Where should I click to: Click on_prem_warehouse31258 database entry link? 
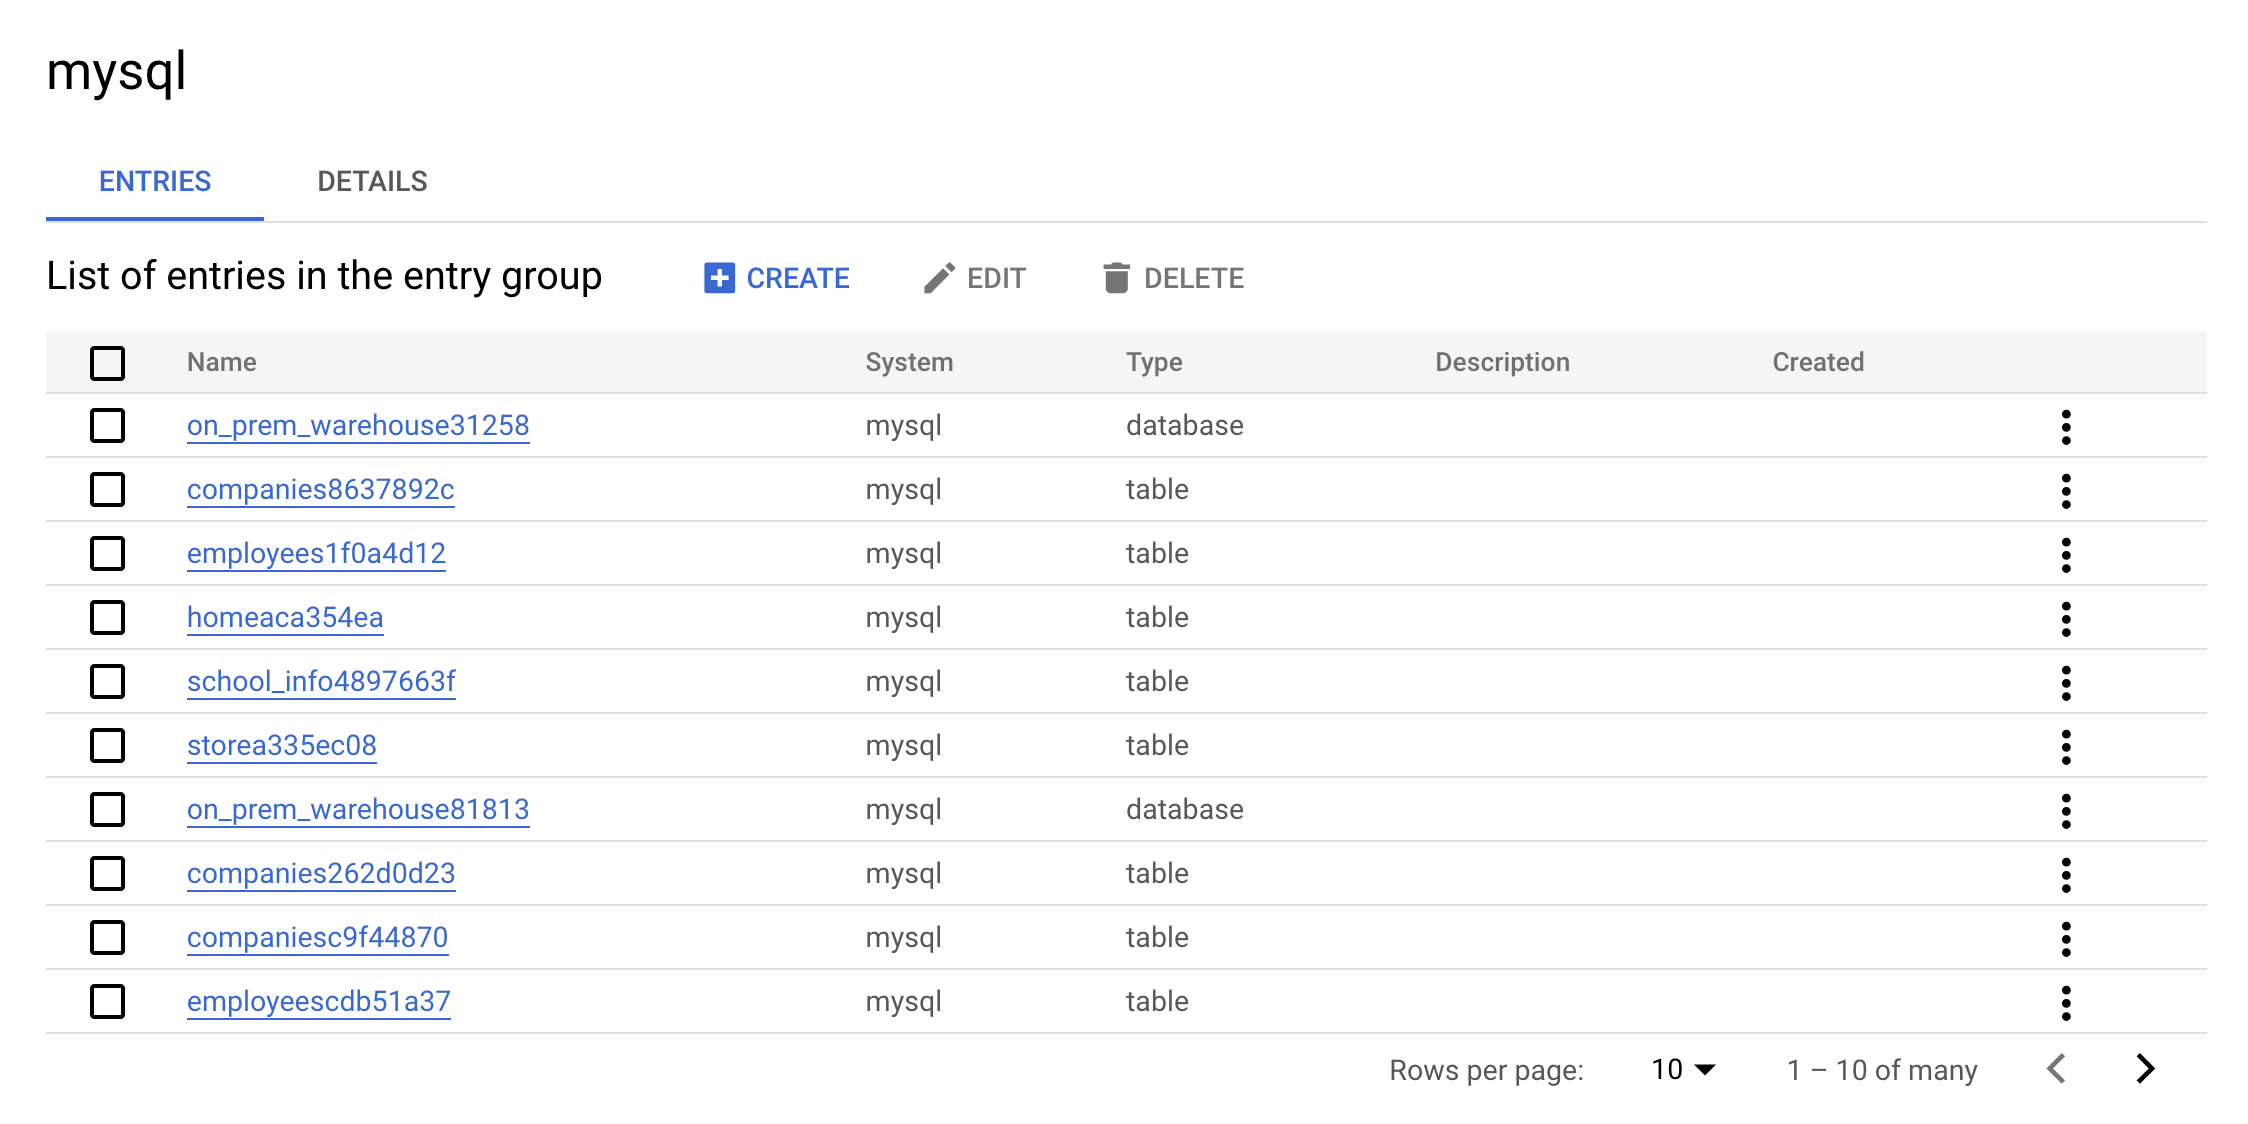coord(358,424)
